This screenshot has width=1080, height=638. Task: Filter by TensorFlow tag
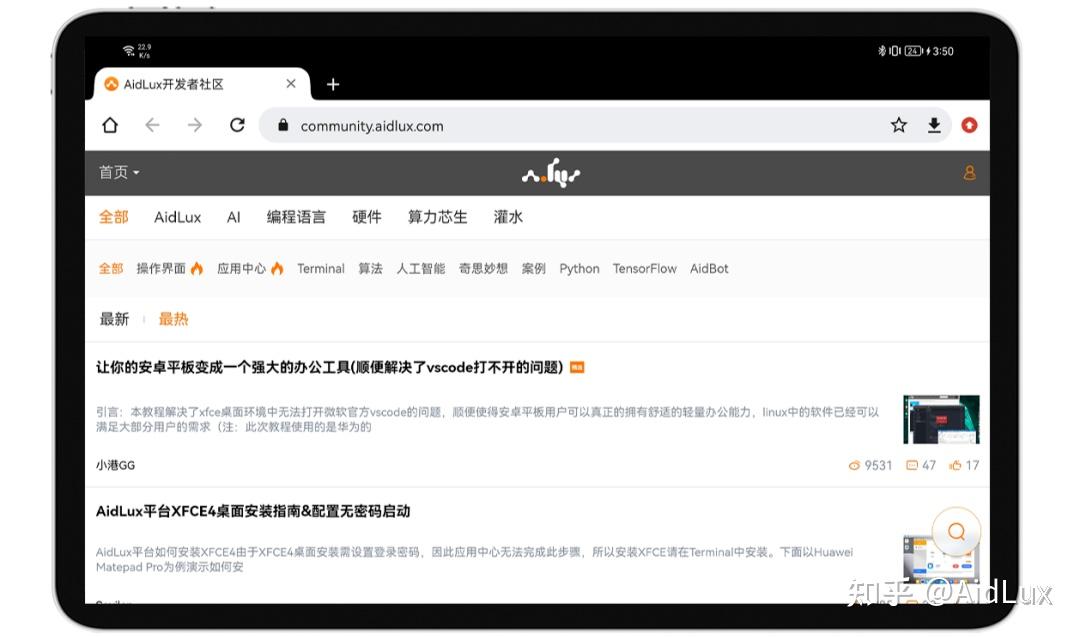645,269
